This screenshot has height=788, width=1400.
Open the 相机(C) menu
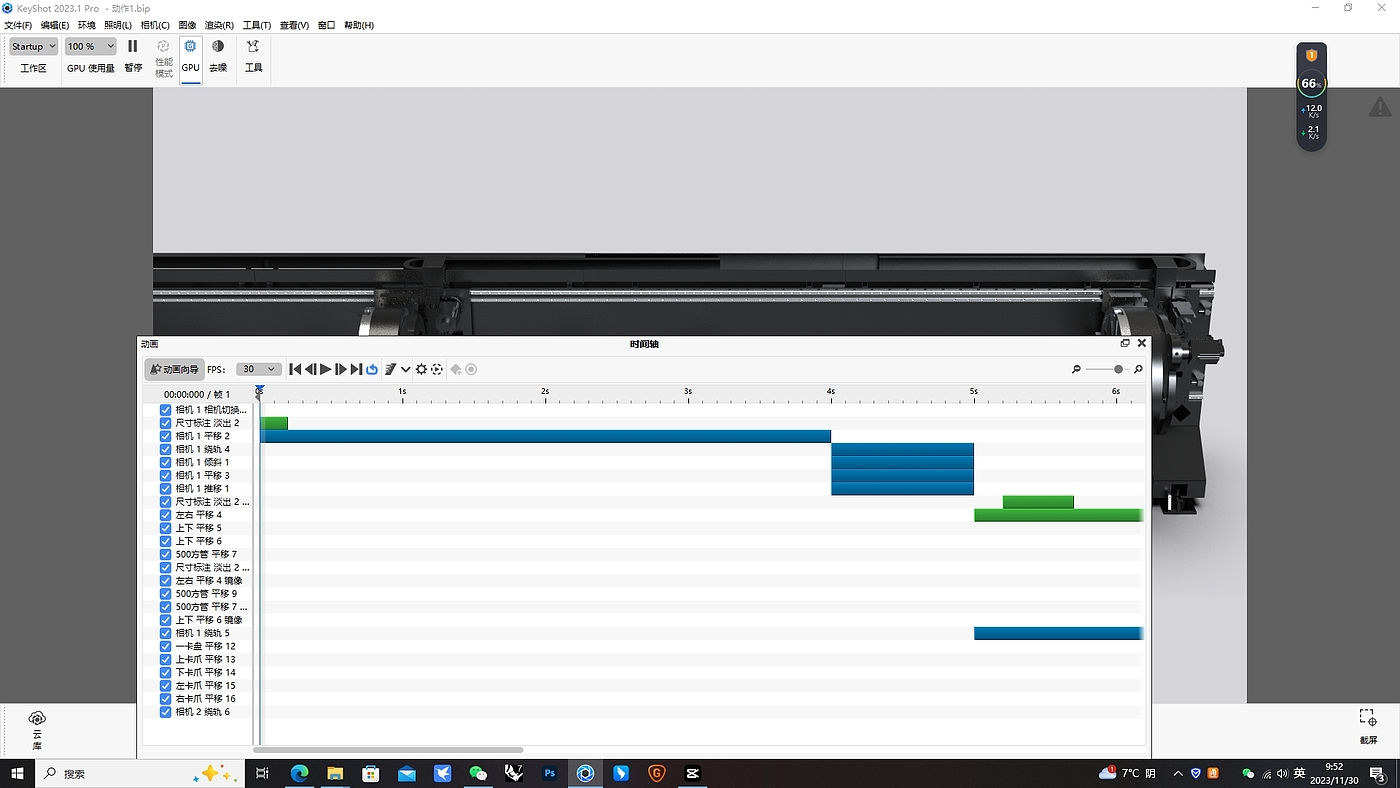[155, 25]
